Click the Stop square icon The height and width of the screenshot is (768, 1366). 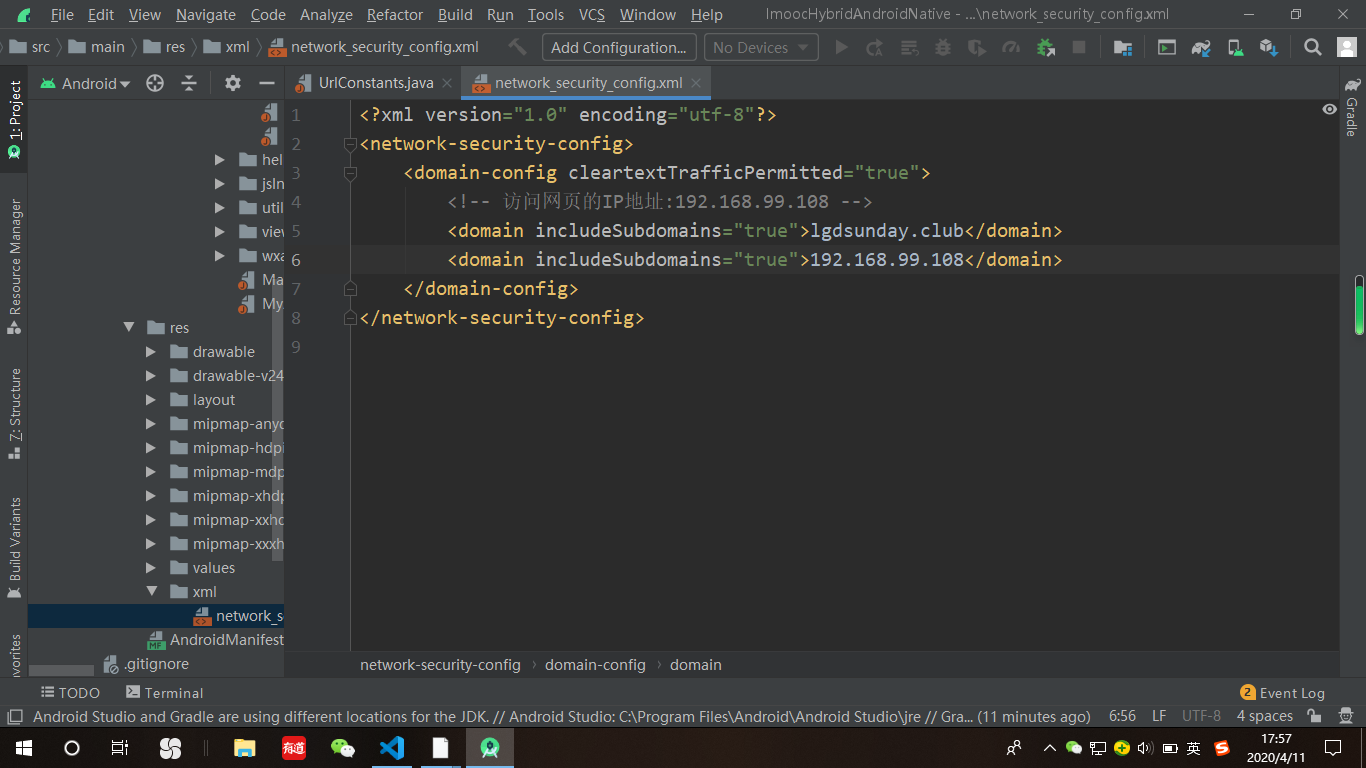(x=1079, y=47)
